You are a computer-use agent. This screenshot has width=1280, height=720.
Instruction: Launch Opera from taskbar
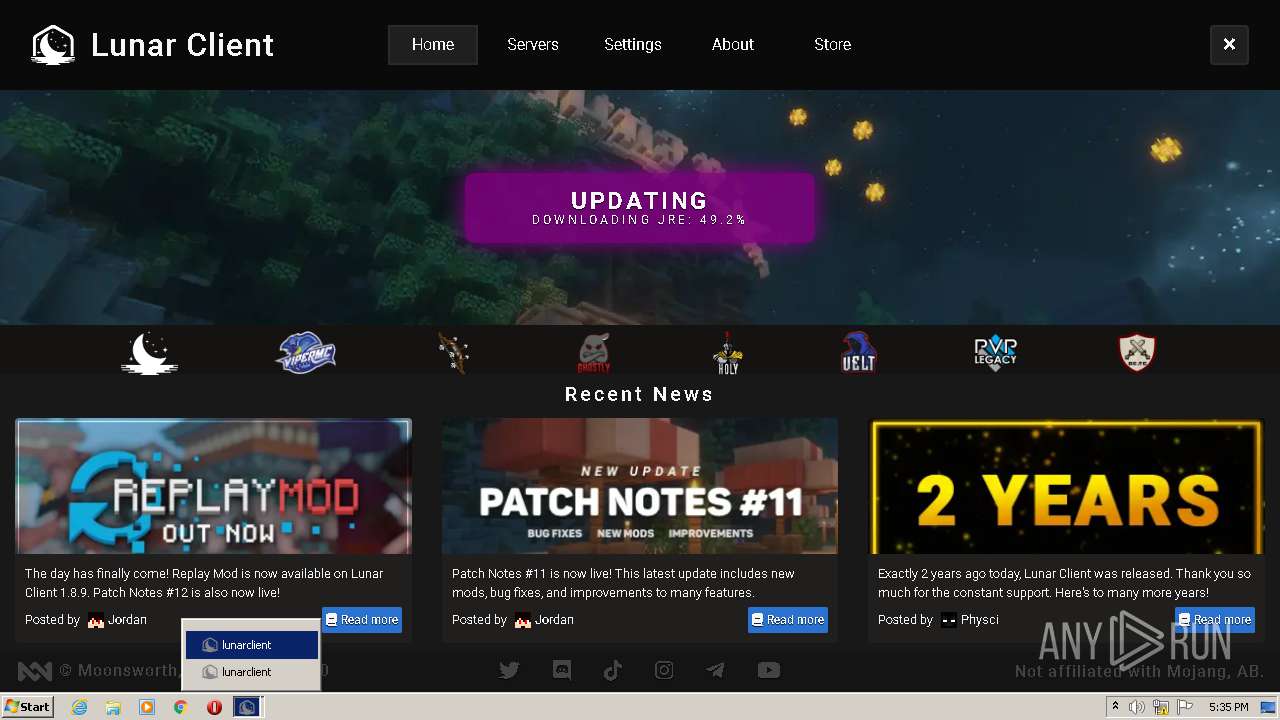coord(214,707)
